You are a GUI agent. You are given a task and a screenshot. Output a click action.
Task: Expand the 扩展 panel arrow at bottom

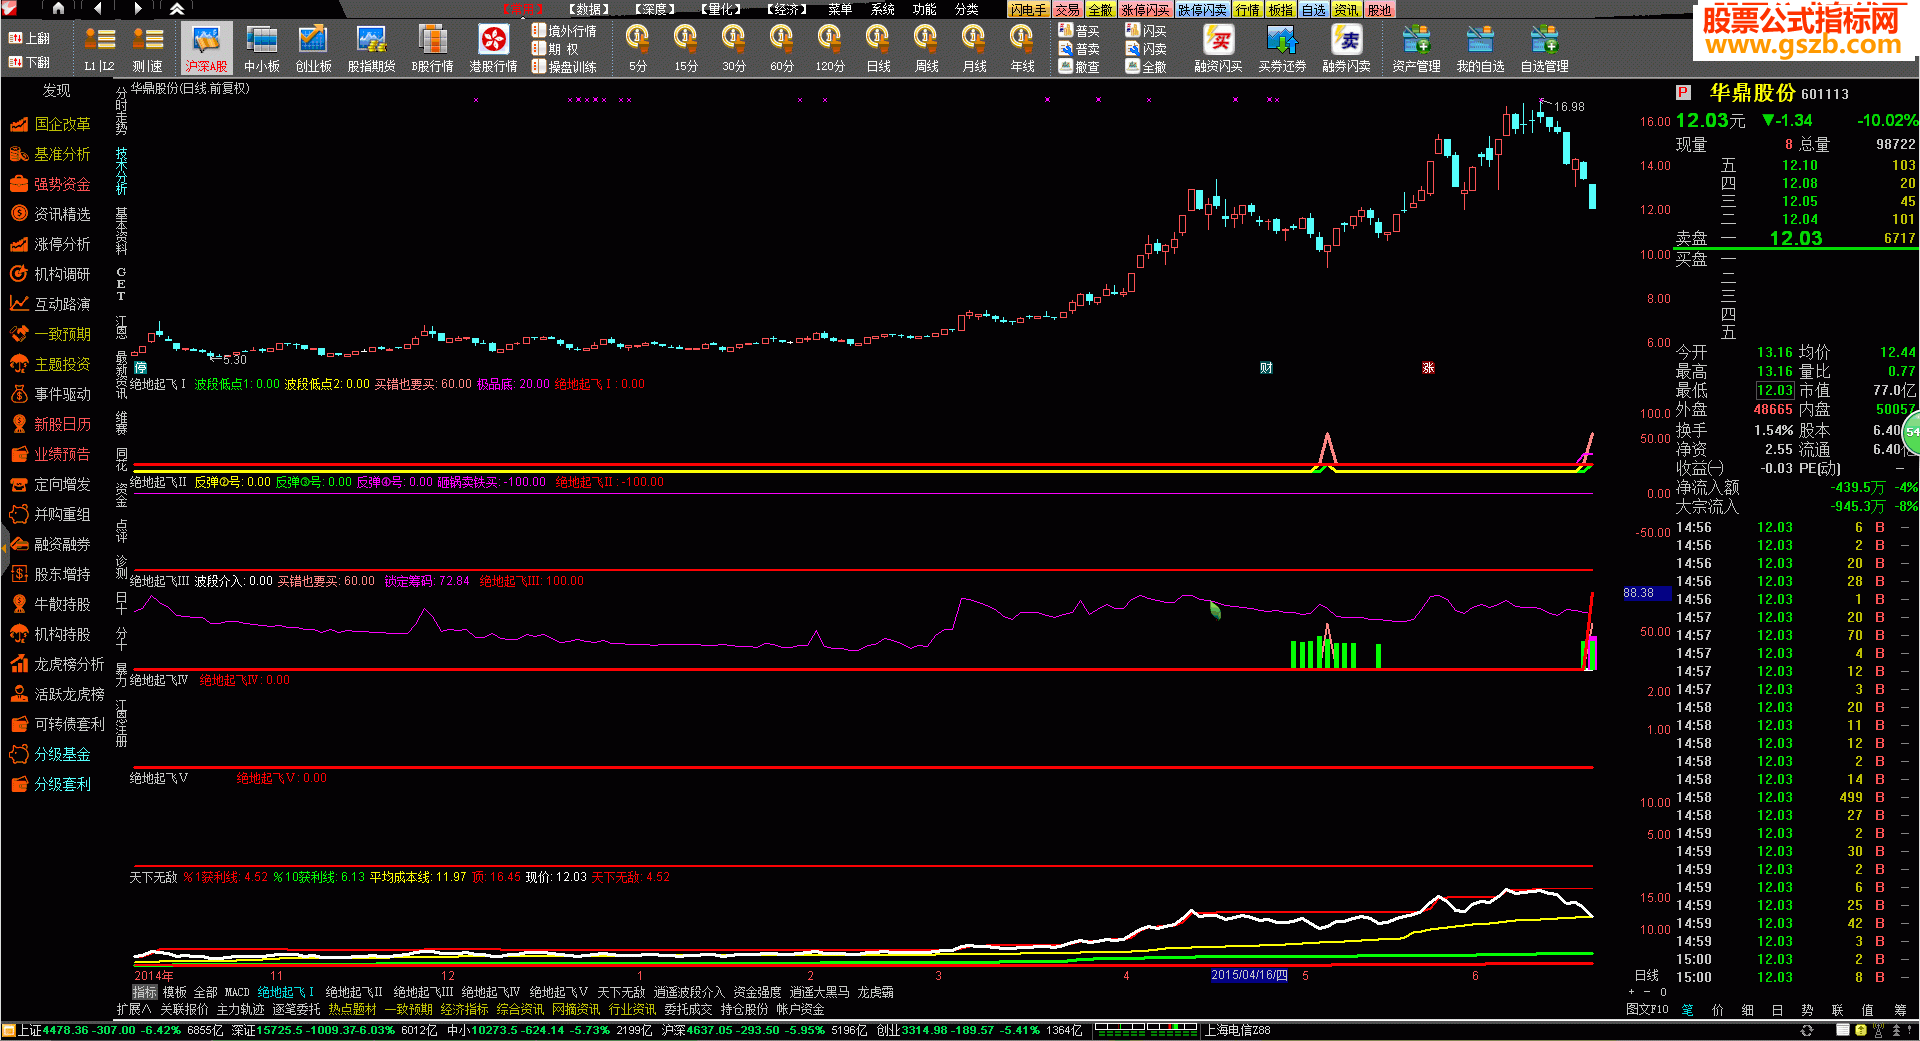click(133, 1009)
